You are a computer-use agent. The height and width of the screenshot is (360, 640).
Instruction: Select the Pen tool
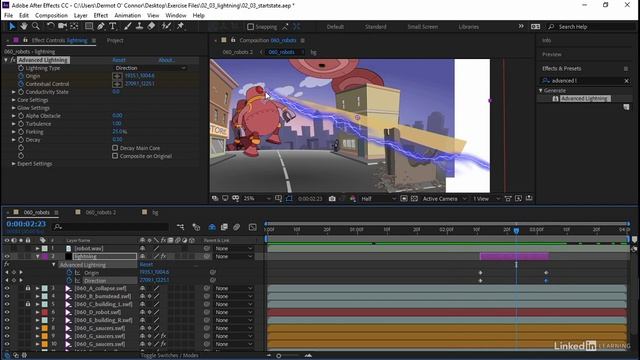click(100, 27)
